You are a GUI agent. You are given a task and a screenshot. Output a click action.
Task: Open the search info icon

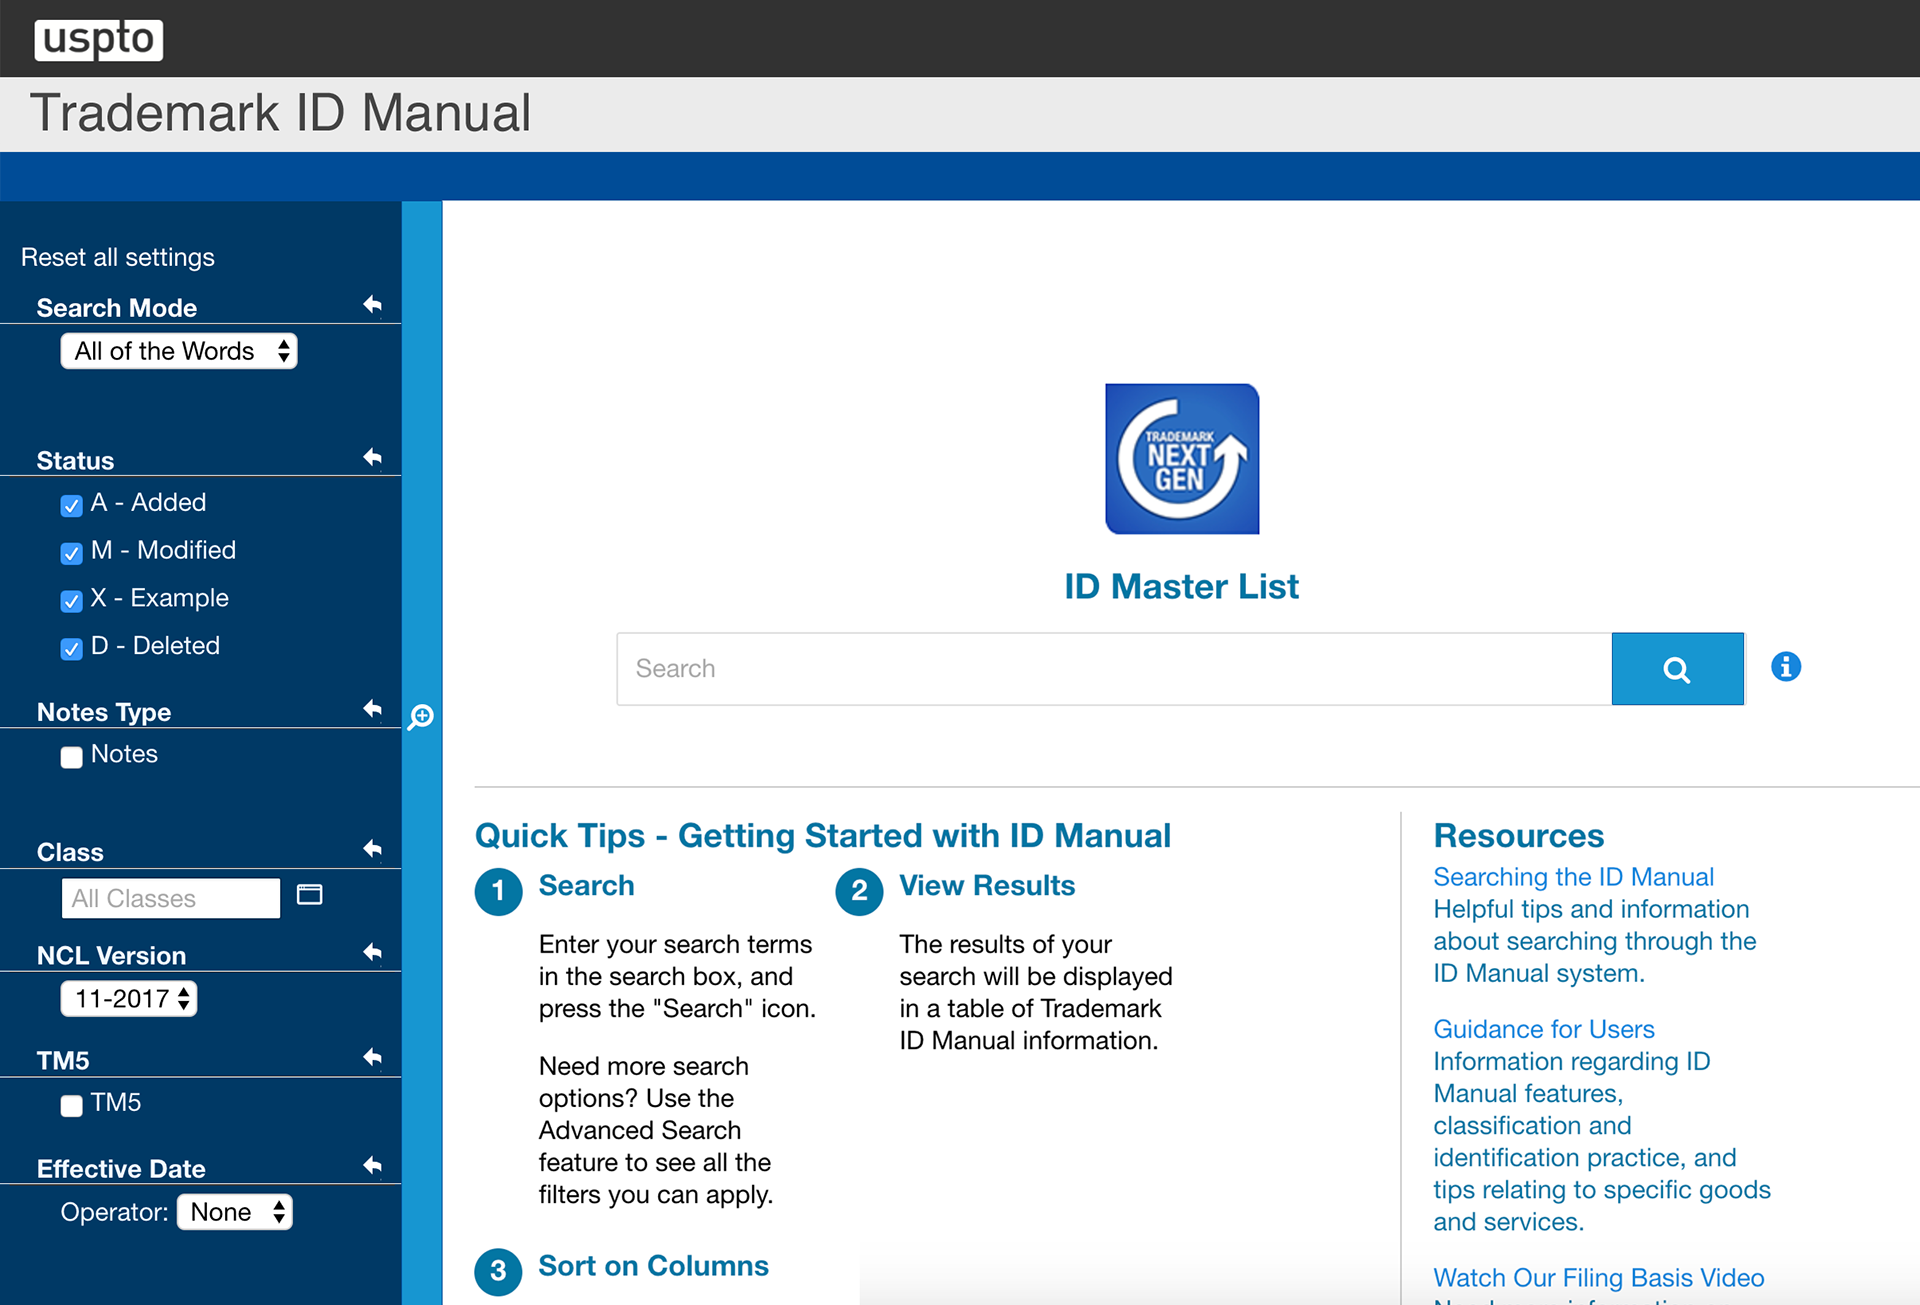click(1786, 667)
